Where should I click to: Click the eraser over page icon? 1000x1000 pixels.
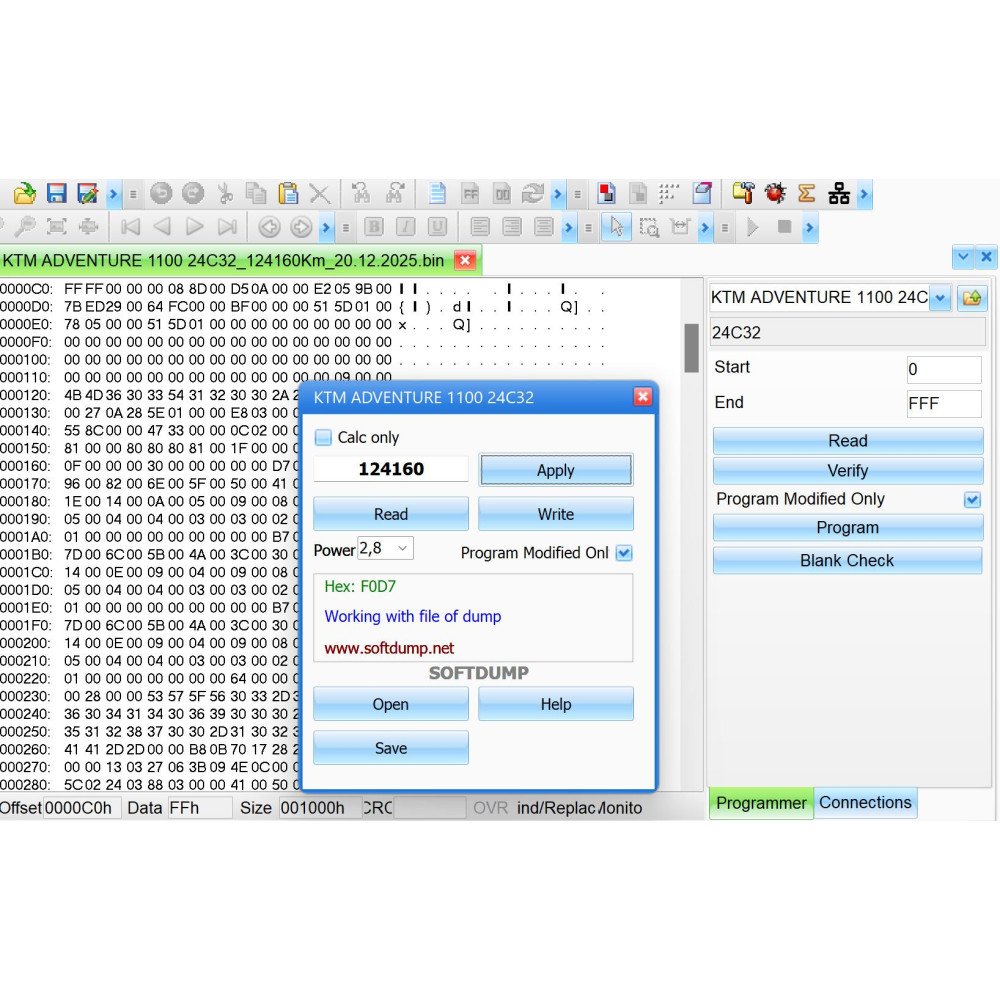coord(702,193)
